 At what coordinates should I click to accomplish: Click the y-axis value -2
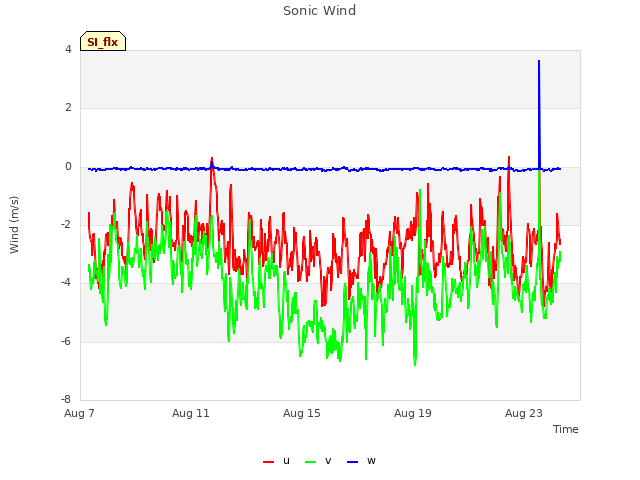pos(66,225)
